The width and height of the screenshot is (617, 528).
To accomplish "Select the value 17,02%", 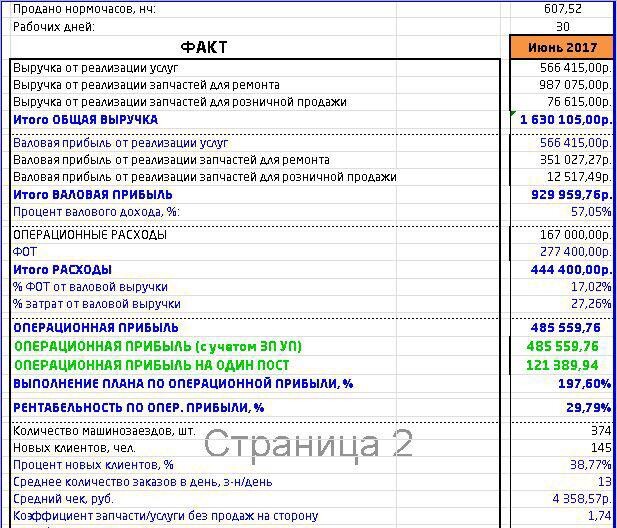I will (591, 287).
